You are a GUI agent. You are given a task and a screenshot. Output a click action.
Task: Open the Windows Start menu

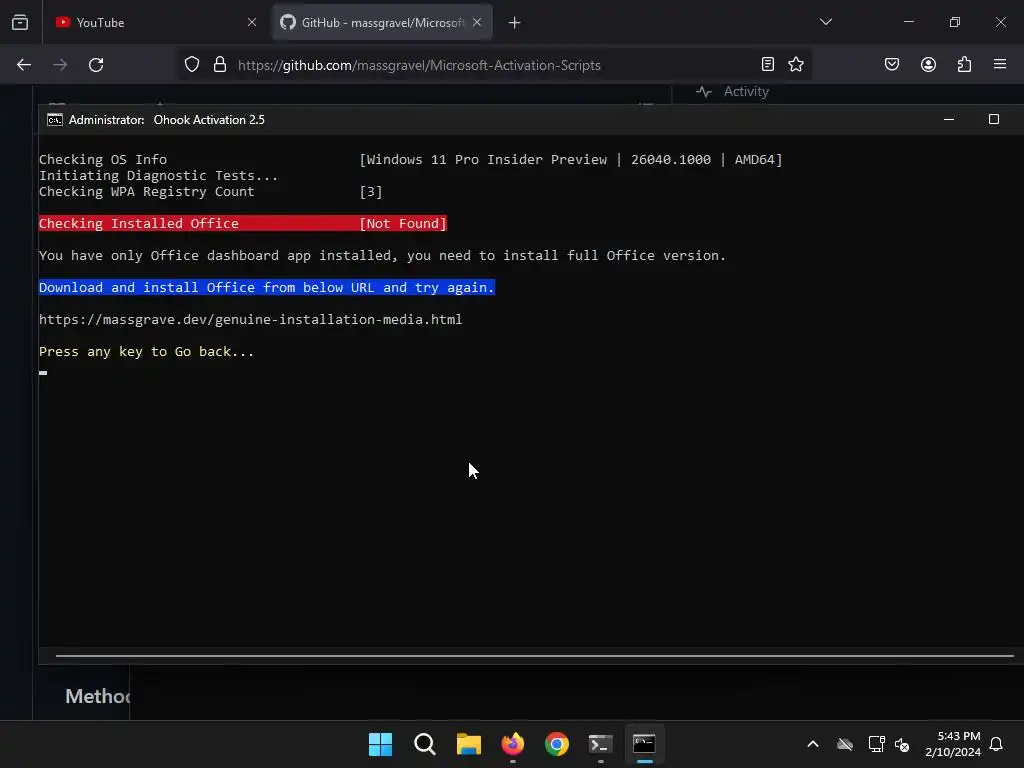pos(380,744)
